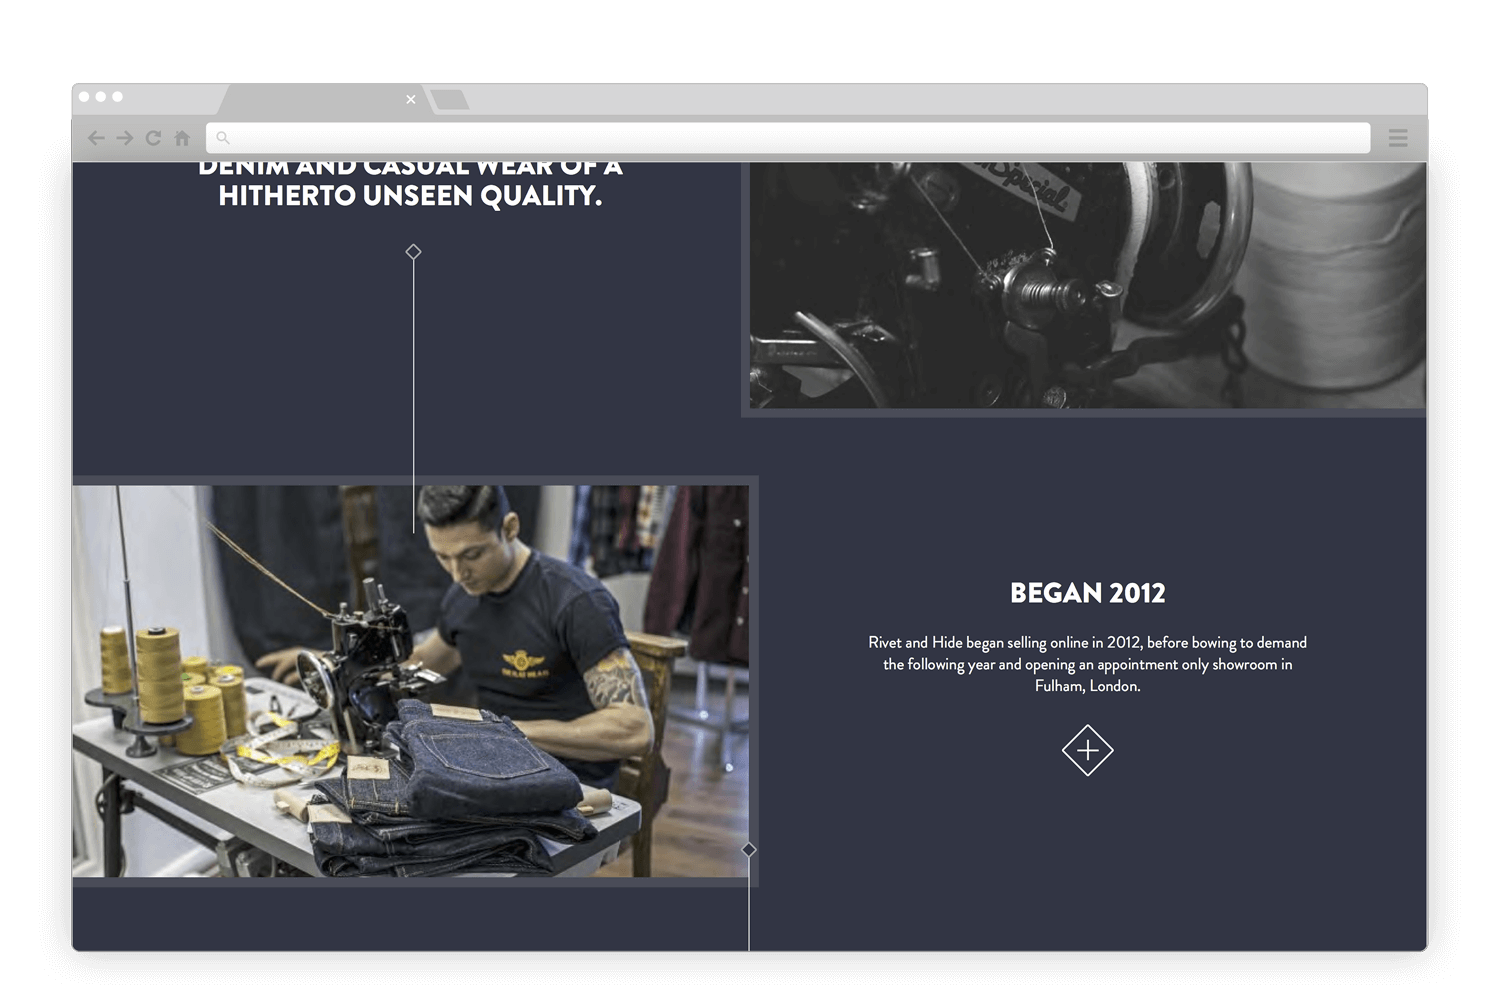
Task: Close the current browser tab
Action: pos(410,99)
